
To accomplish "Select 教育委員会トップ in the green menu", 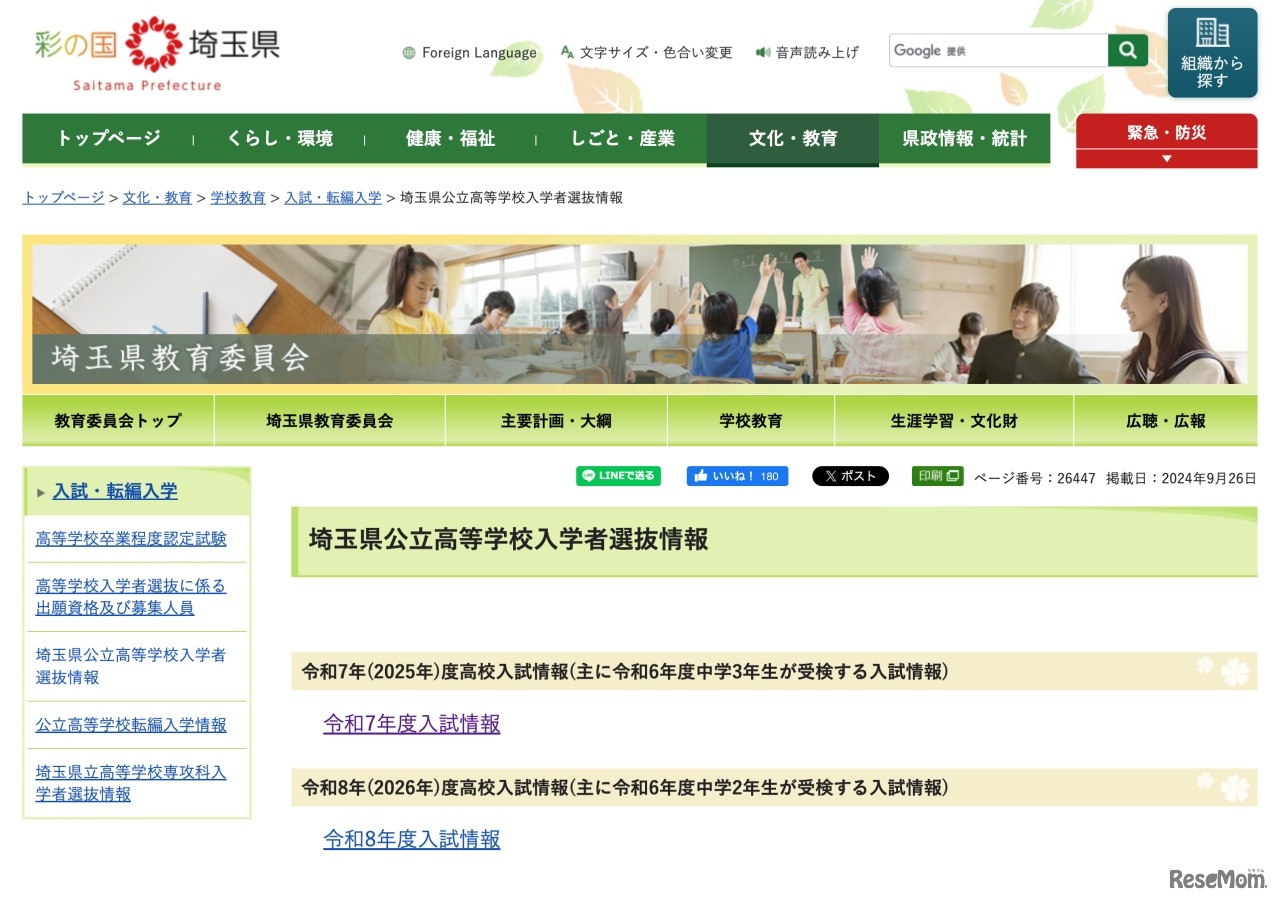I will click(x=117, y=421).
